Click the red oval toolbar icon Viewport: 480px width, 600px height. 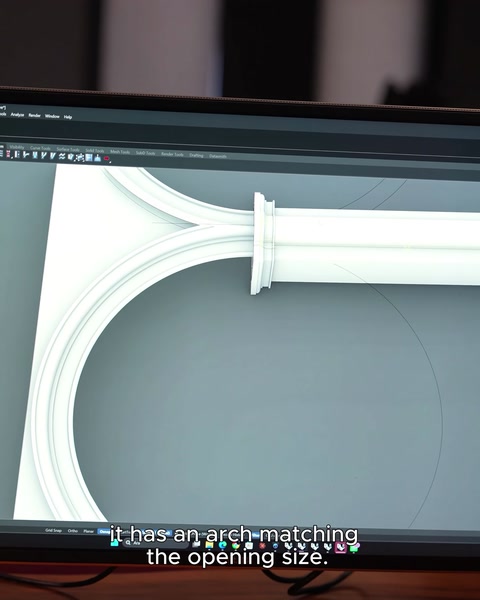click(106, 158)
